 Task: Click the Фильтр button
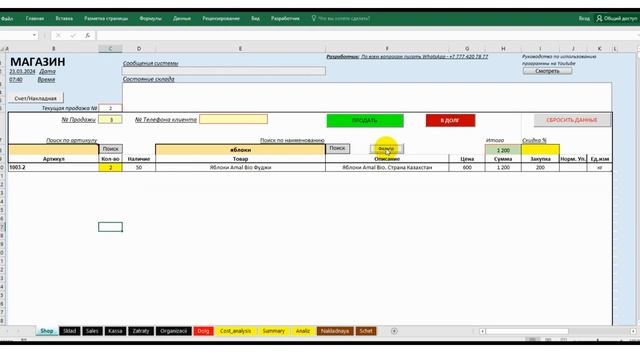pyautogui.click(x=386, y=149)
